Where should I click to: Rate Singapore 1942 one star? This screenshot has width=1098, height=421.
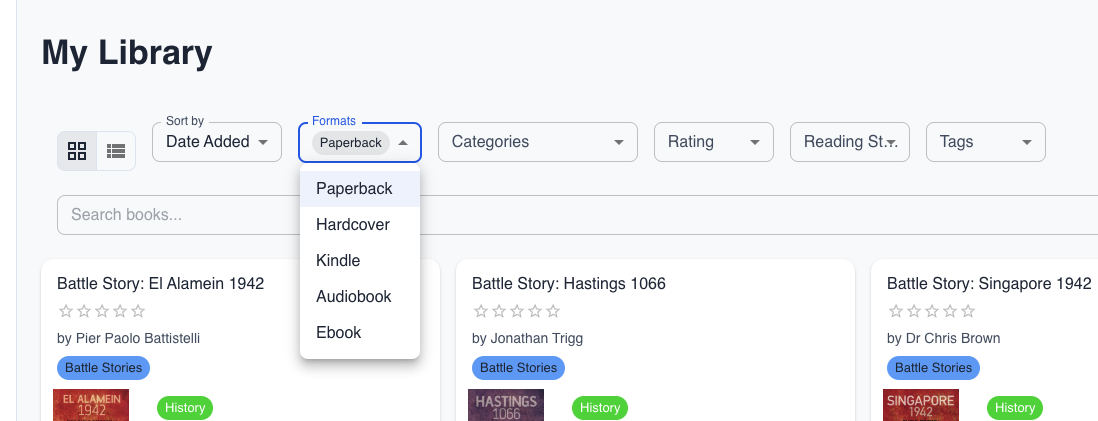896,311
